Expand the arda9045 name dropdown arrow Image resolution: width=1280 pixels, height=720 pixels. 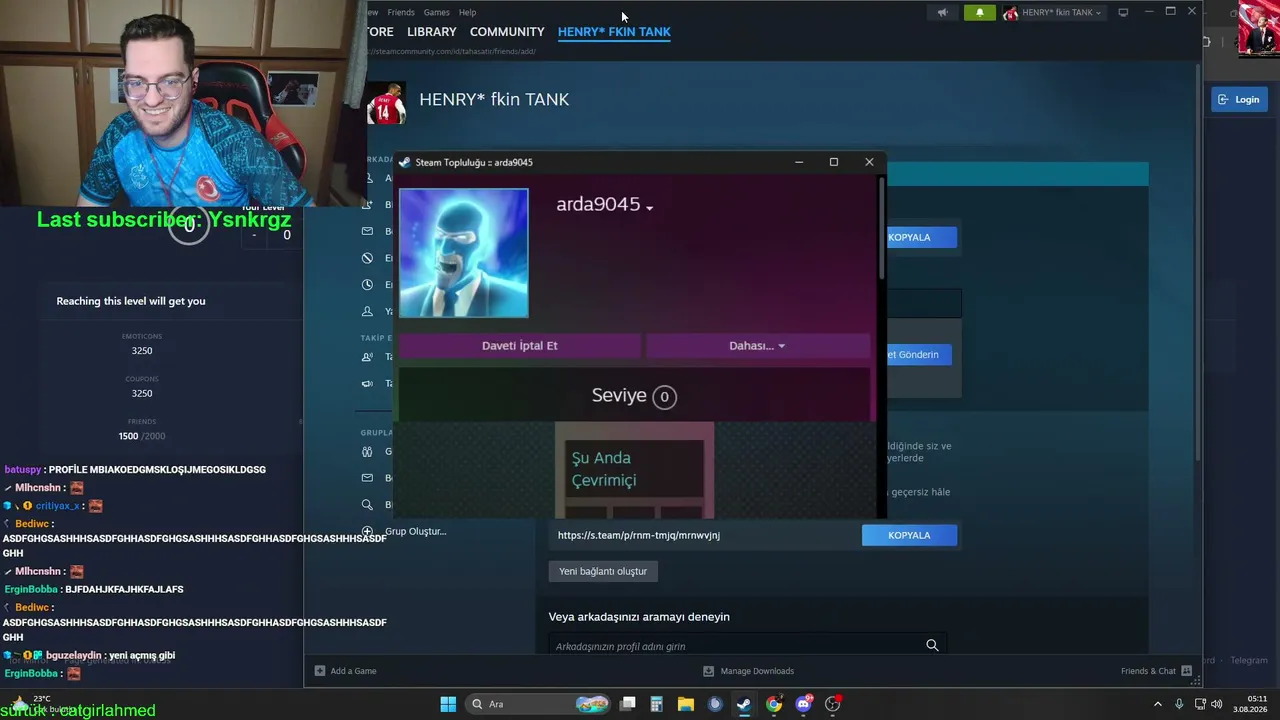649,207
